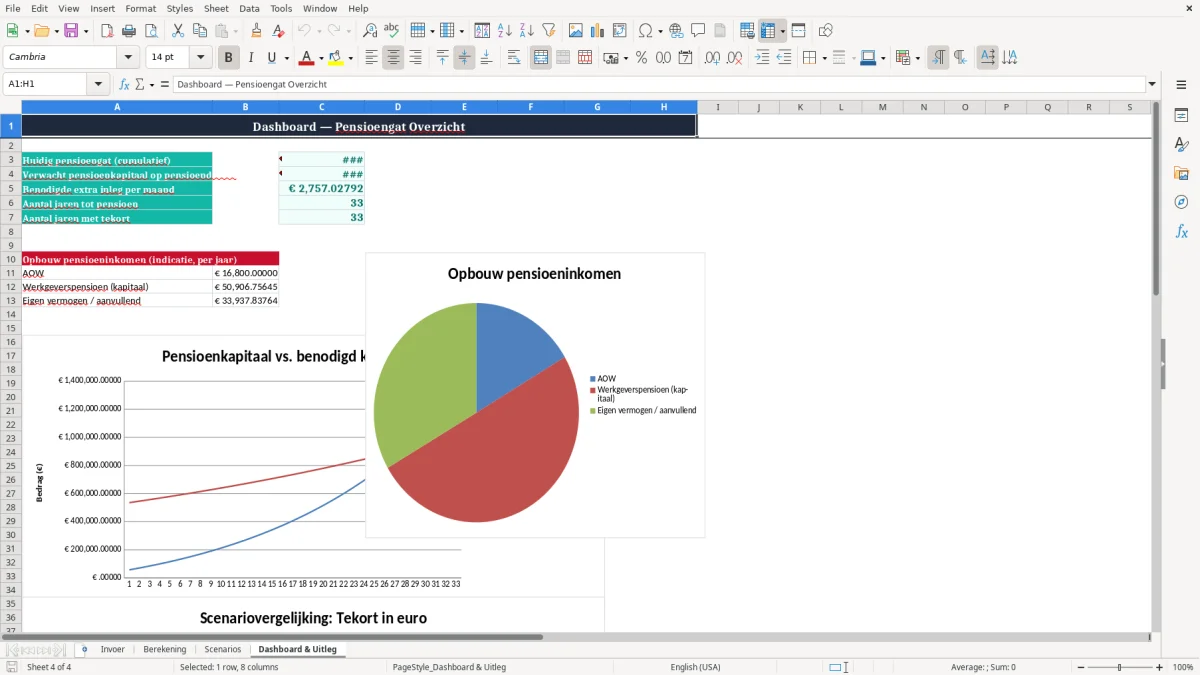Insert comment speech bubble icon

point(698,31)
